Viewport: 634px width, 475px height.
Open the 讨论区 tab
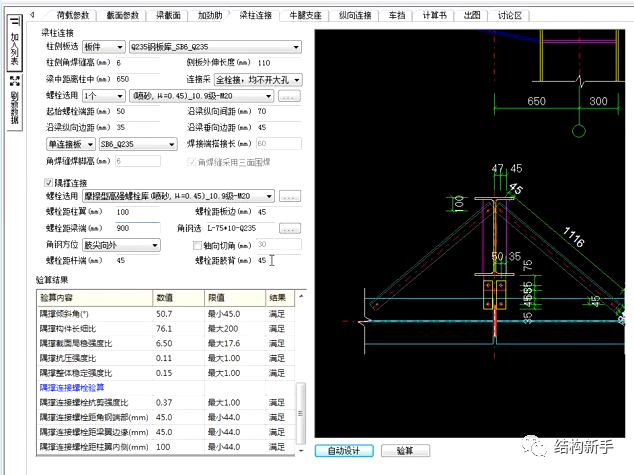tap(509, 15)
